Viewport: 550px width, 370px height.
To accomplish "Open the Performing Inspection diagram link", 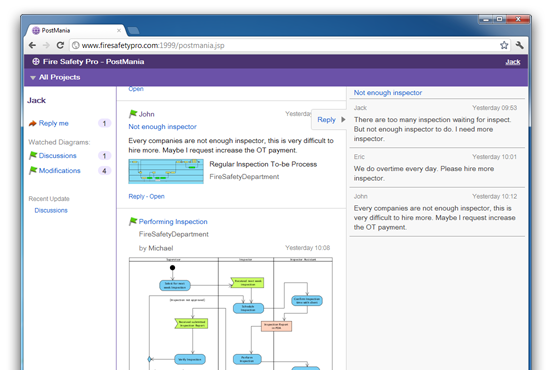I will tap(173, 222).
